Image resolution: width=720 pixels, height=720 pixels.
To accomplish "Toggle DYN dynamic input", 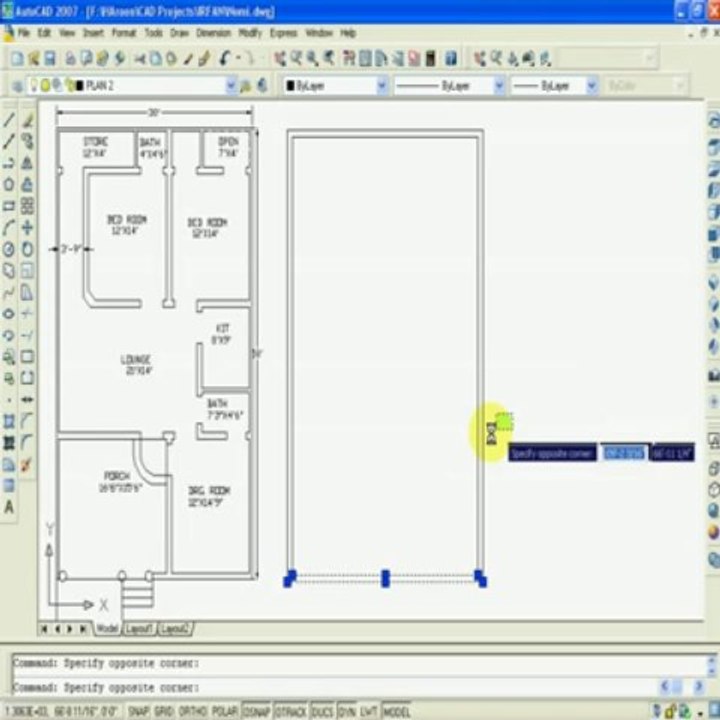I will coord(347,712).
